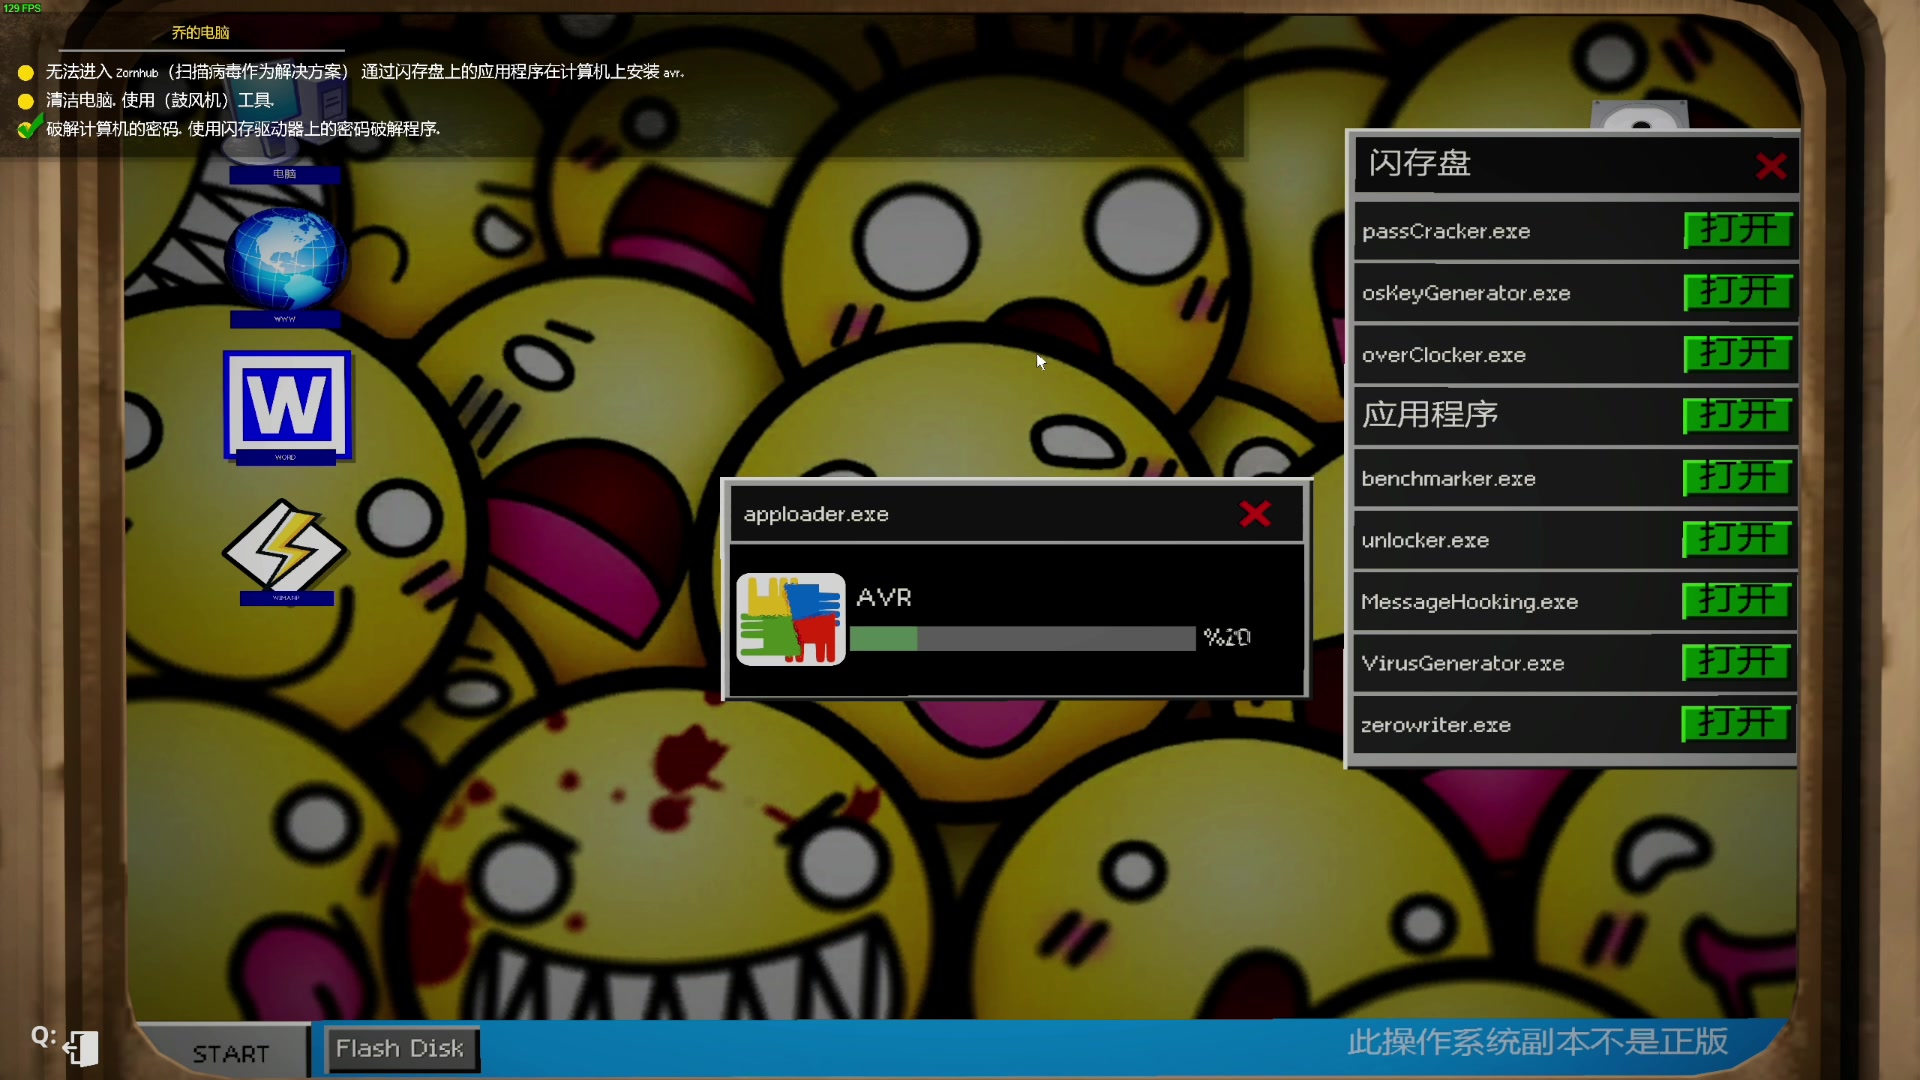Open VirusGenerator.exe
The width and height of the screenshot is (1920, 1080).
tap(1738, 663)
